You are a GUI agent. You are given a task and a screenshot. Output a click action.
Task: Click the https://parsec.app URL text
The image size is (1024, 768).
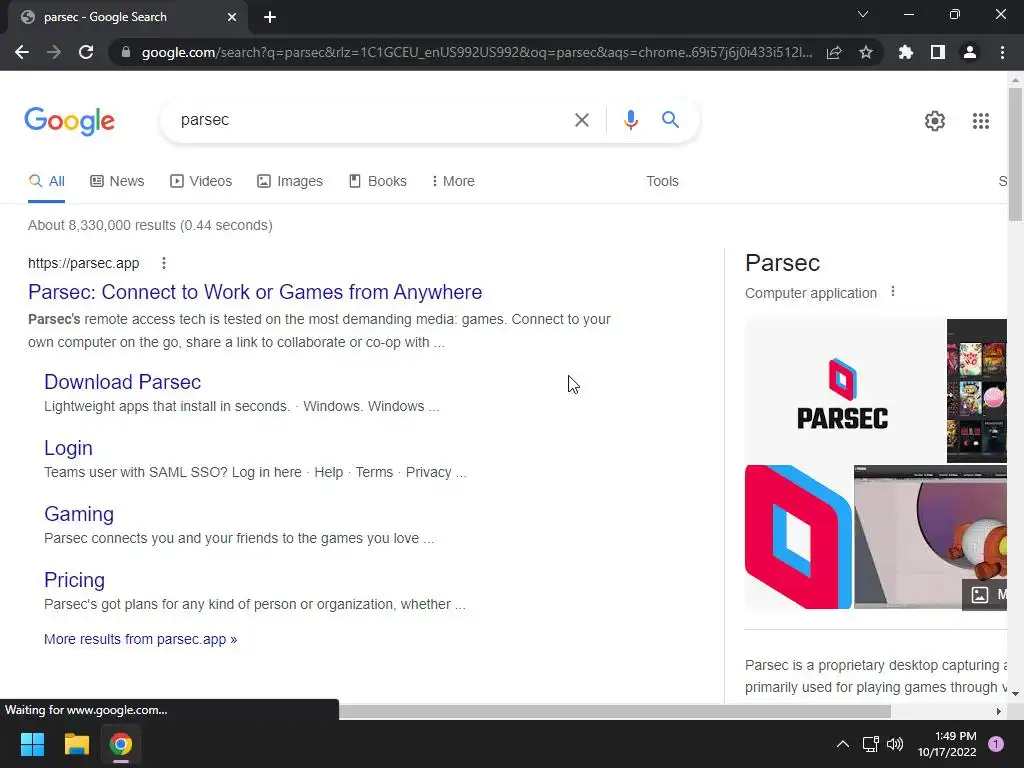point(84,263)
